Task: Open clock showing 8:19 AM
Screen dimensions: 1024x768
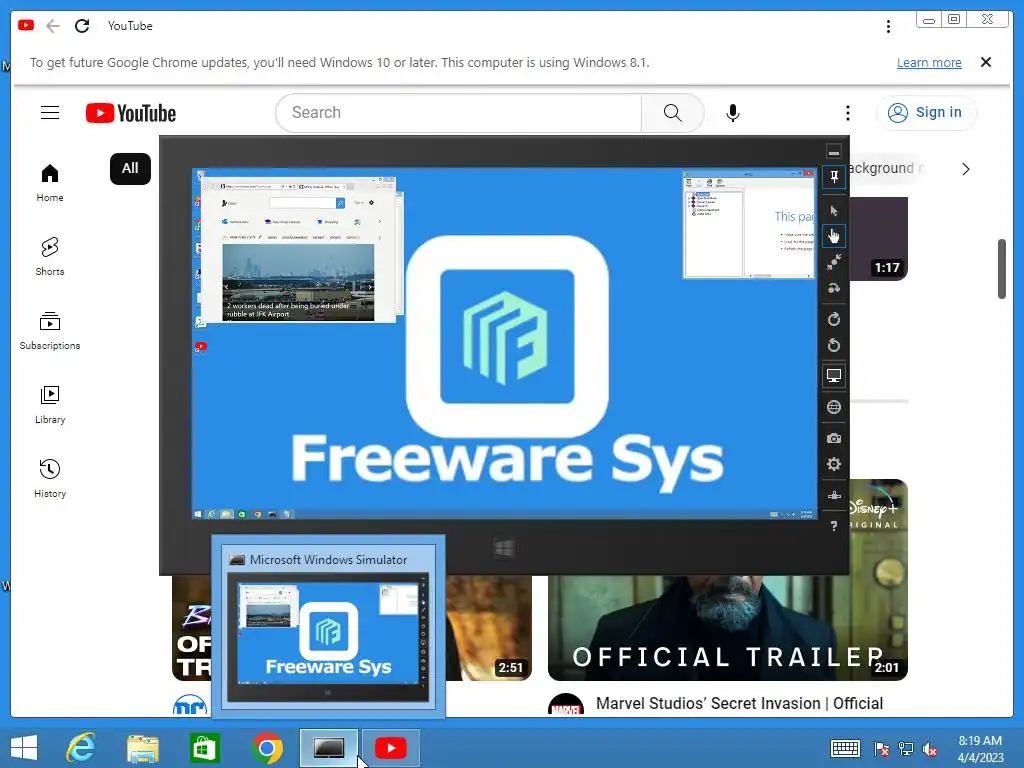Action: point(980,749)
